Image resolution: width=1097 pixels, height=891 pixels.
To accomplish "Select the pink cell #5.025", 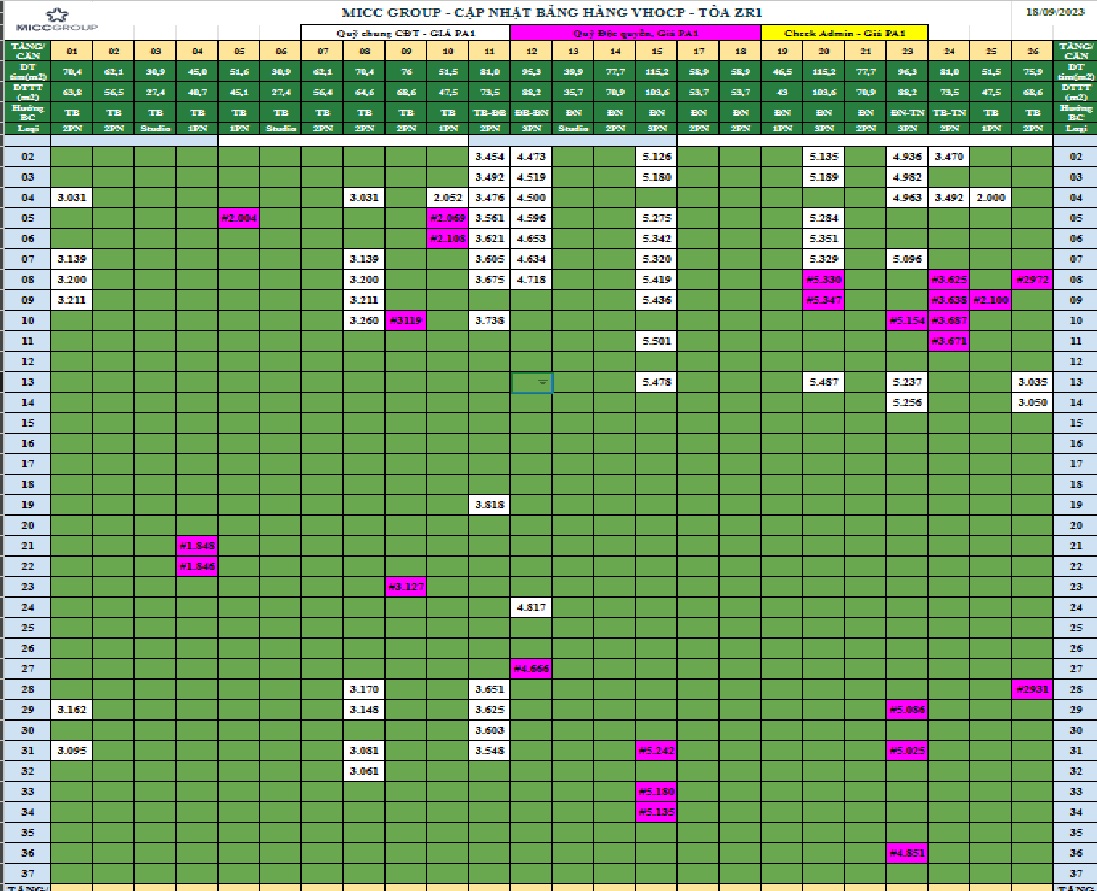I will 907,750.
